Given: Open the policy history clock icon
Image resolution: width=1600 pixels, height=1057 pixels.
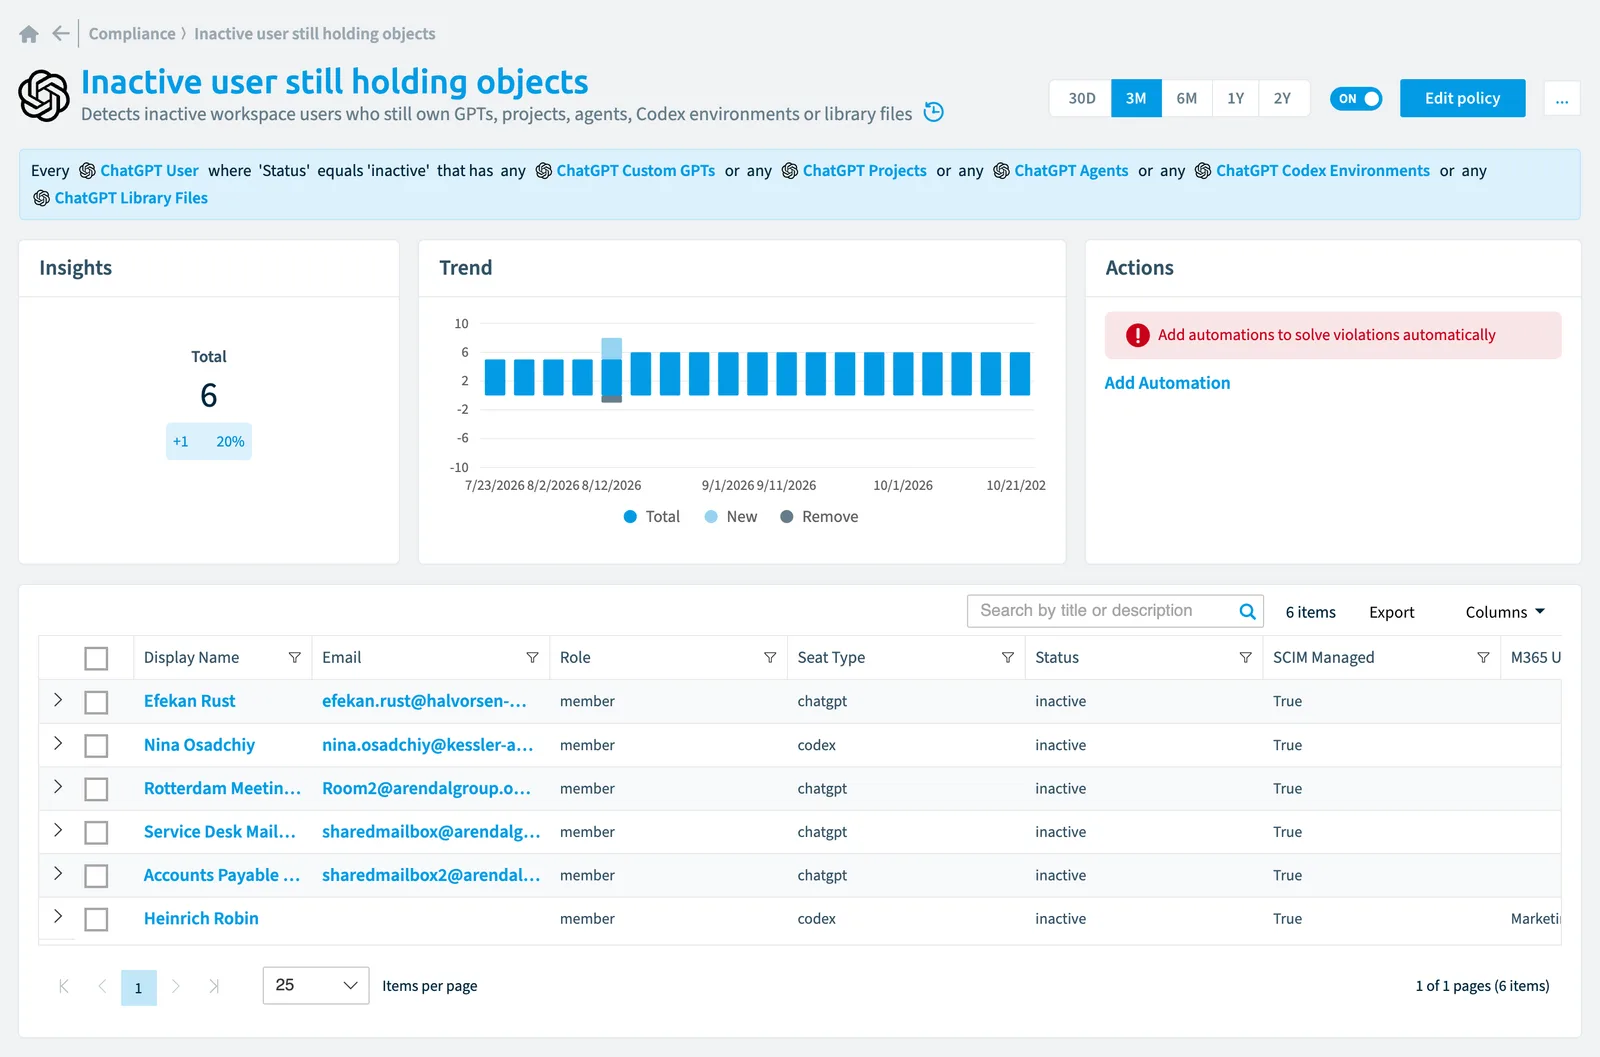Looking at the screenshot, I should (934, 112).
